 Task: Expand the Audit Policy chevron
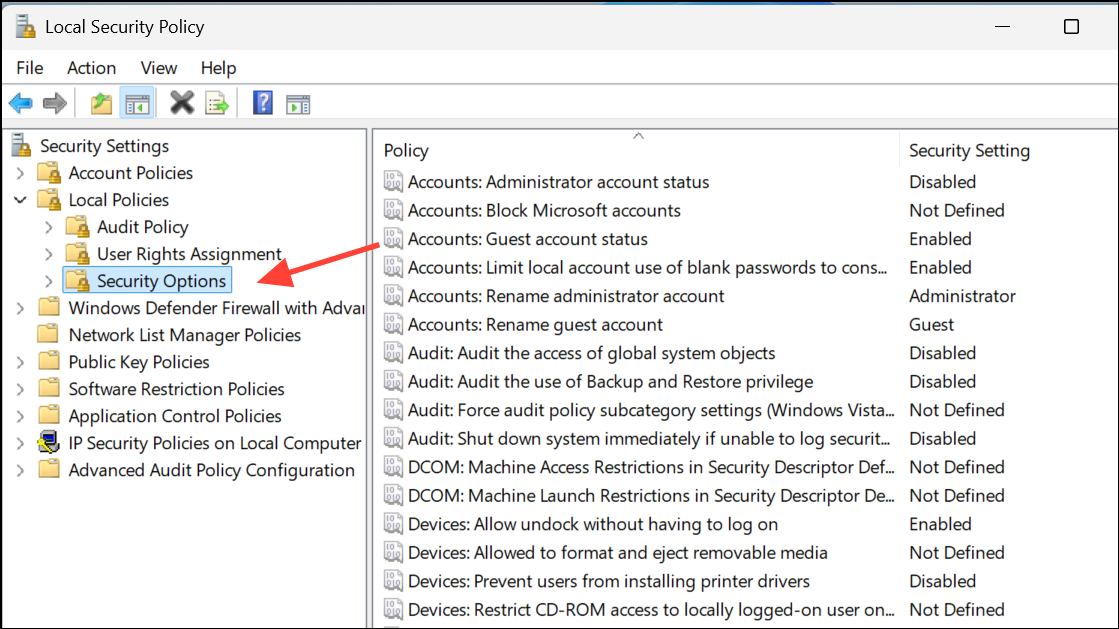coord(49,227)
